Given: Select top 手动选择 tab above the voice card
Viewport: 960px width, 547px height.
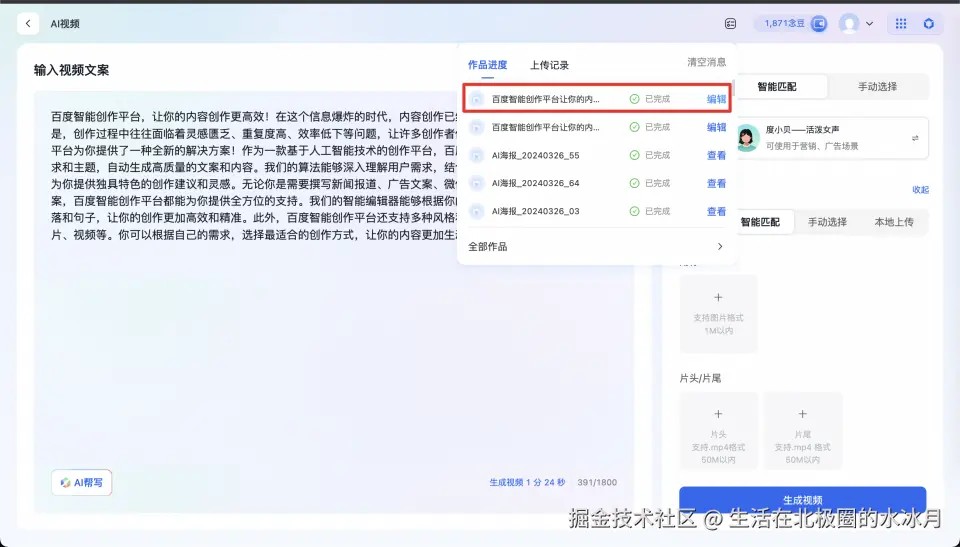Looking at the screenshot, I should 877,86.
